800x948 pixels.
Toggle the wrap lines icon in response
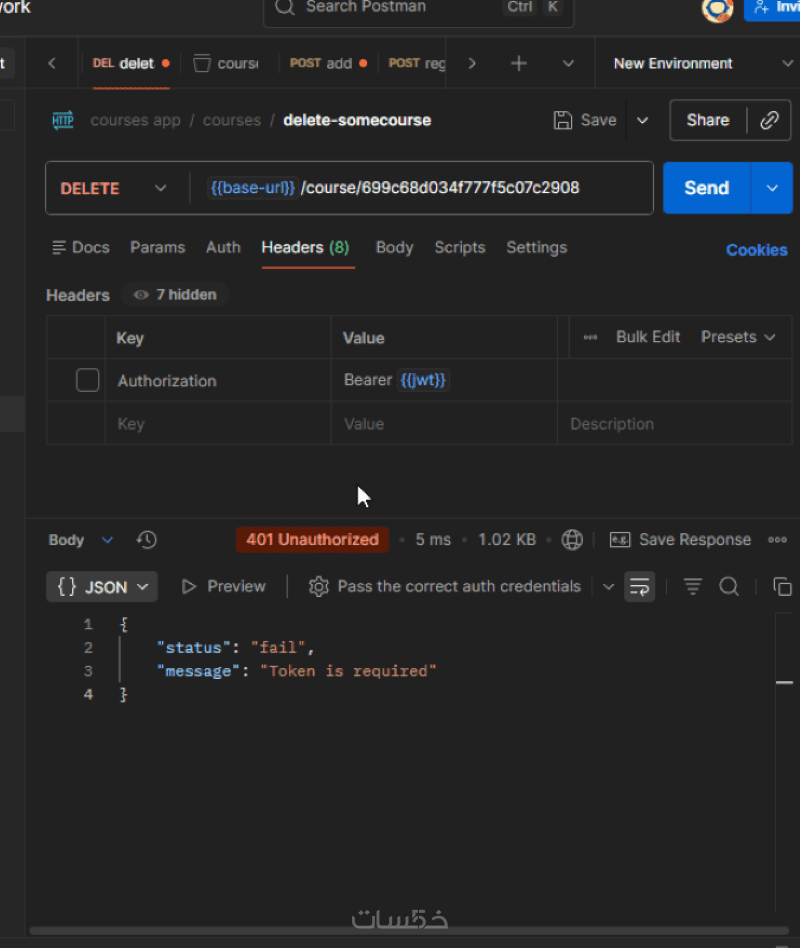pos(640,587)
